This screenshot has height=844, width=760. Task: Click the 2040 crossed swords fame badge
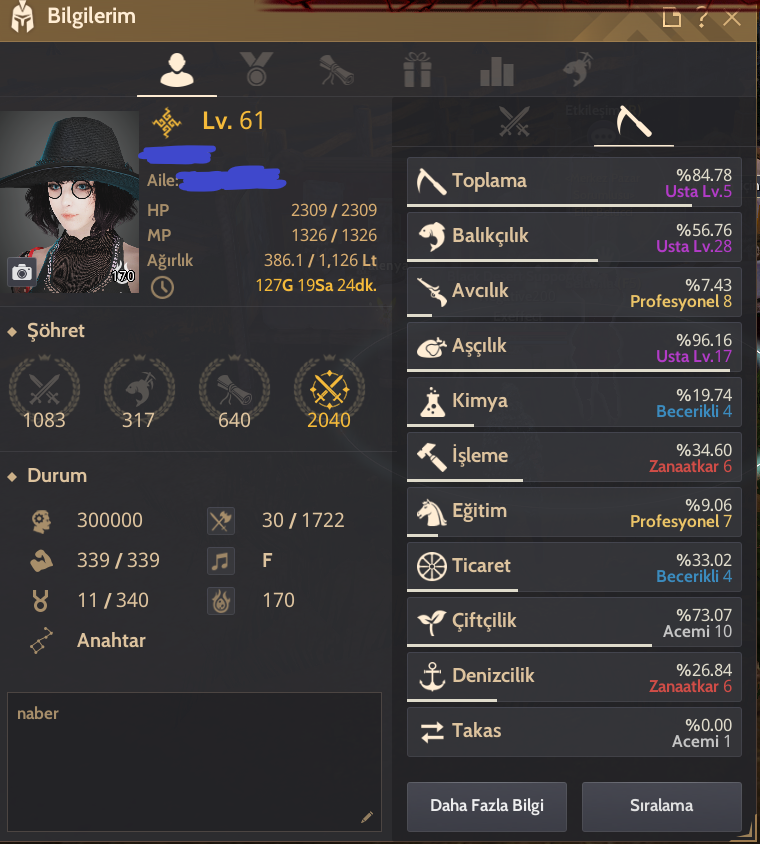[x=329, y=392]
